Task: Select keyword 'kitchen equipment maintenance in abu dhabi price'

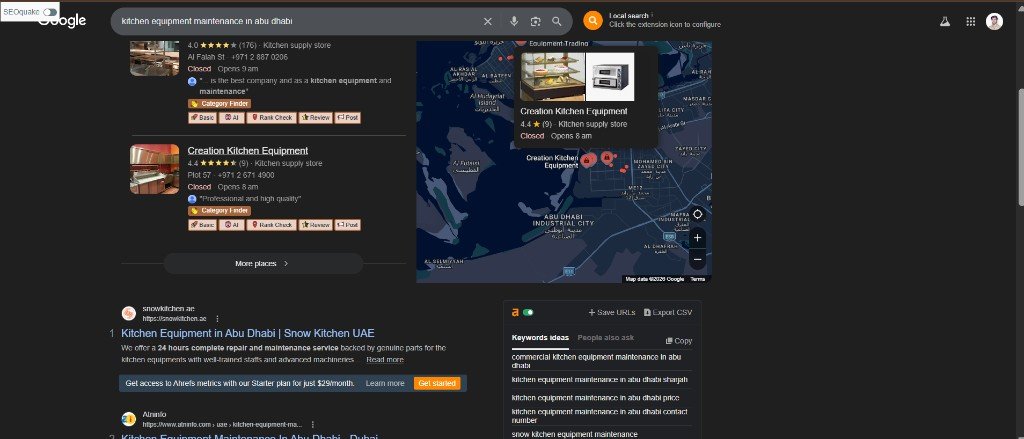Action: 596,398
